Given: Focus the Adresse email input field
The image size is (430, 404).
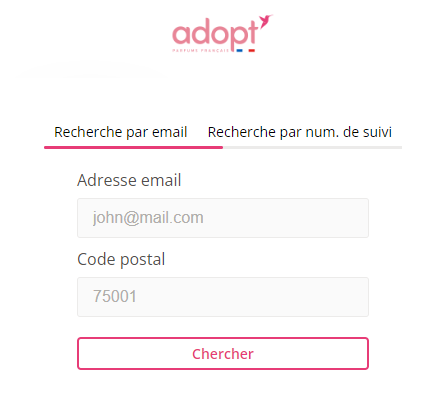Looking at the screenshot, I should click(223, 218).
